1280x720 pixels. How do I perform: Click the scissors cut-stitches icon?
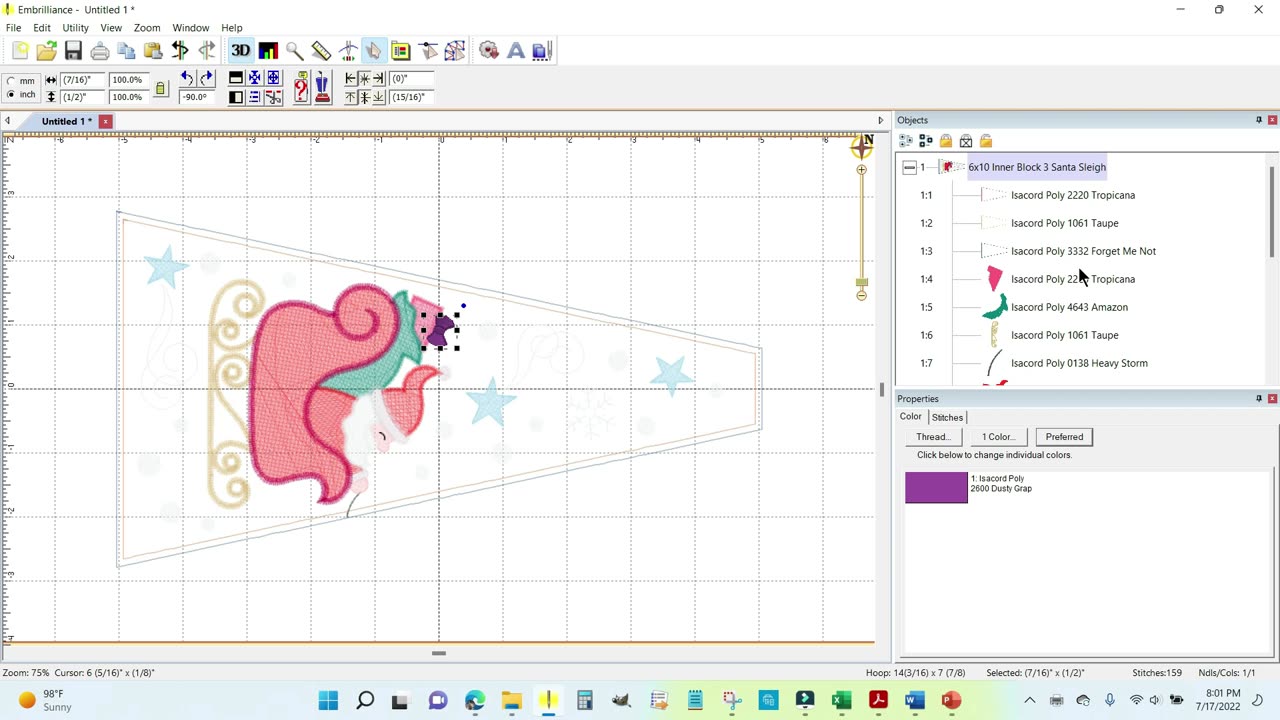click(x=273, y=97)
